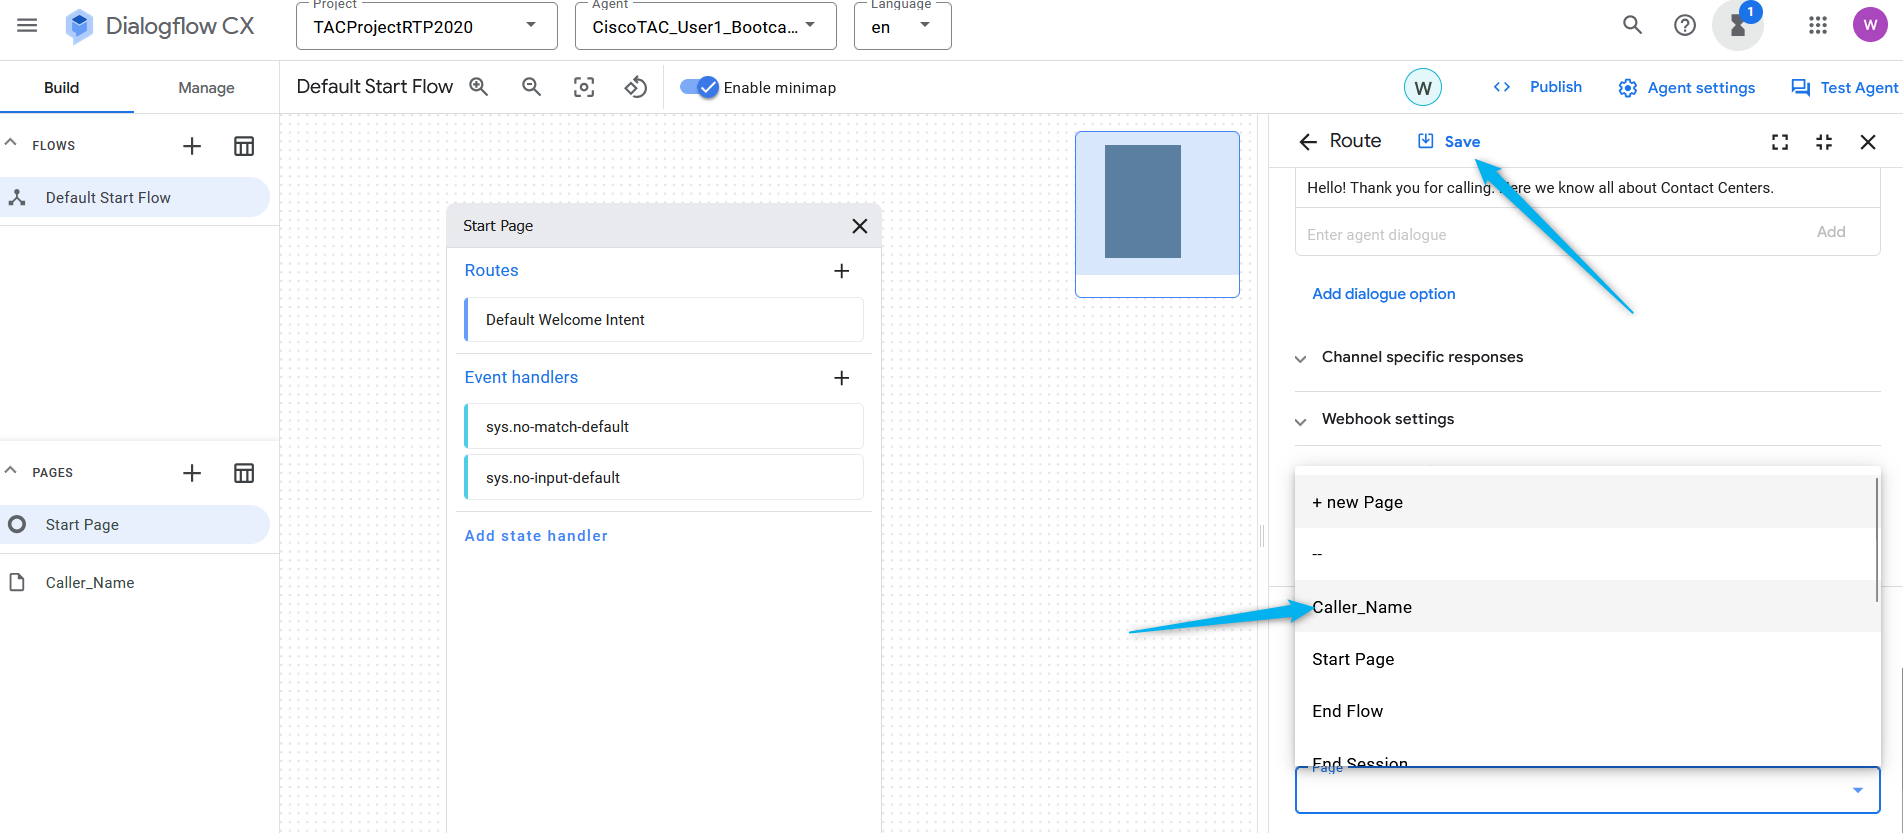The width and height of the screenshot is (1903, 833).
Task: Collapse the PAGES section
Action: pyautogui.click(x=11, y=471)
